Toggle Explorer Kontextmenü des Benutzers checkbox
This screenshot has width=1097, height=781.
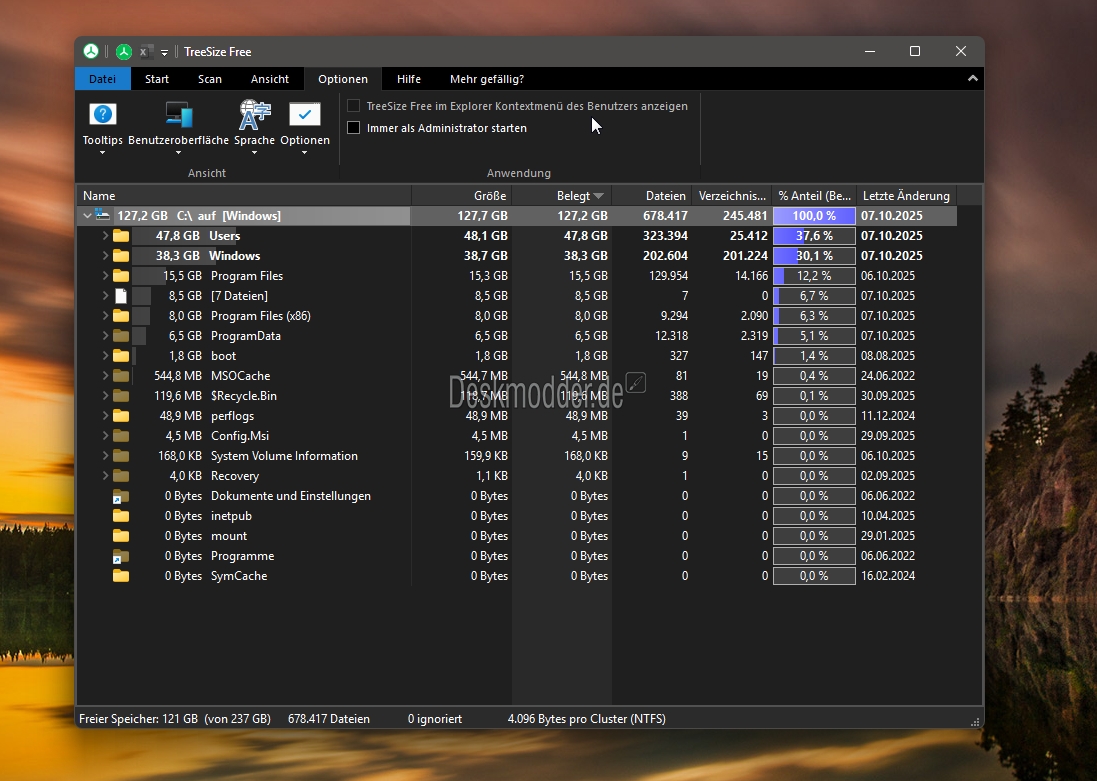353,106
